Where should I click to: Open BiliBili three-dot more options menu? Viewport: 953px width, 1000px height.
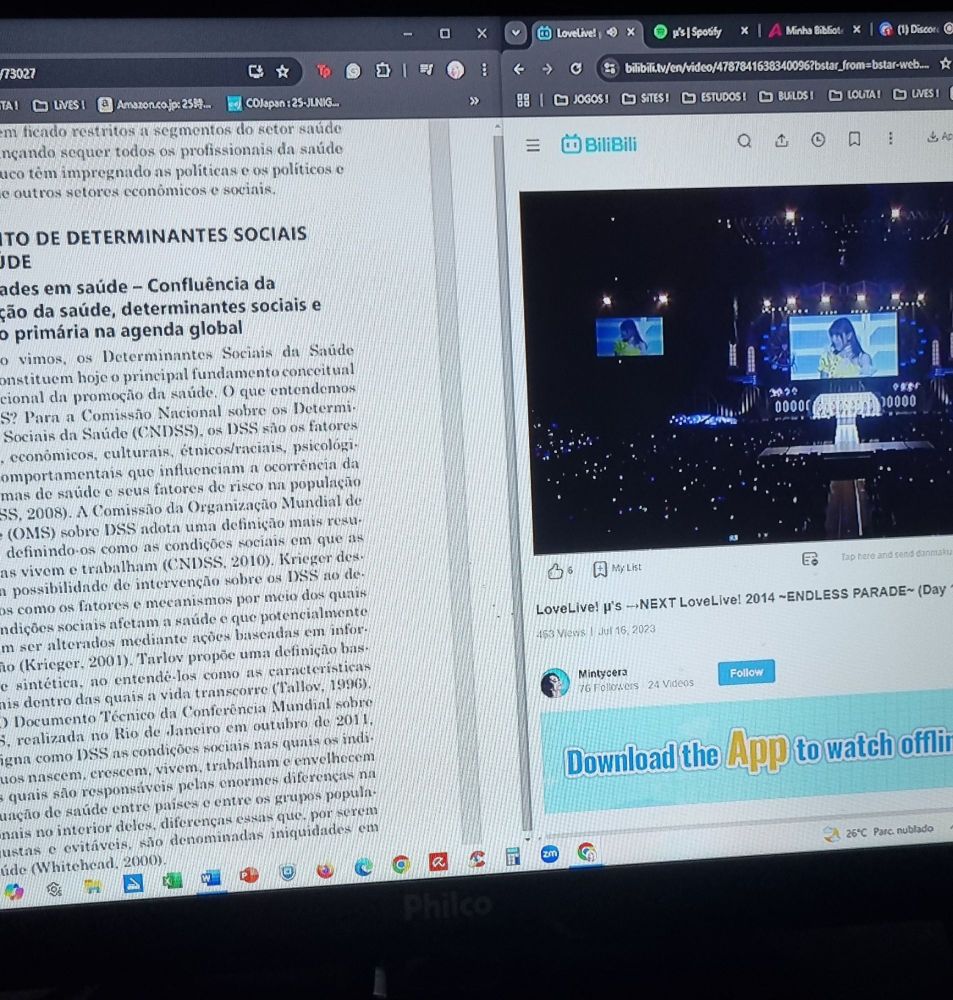(x=890, y=138)
